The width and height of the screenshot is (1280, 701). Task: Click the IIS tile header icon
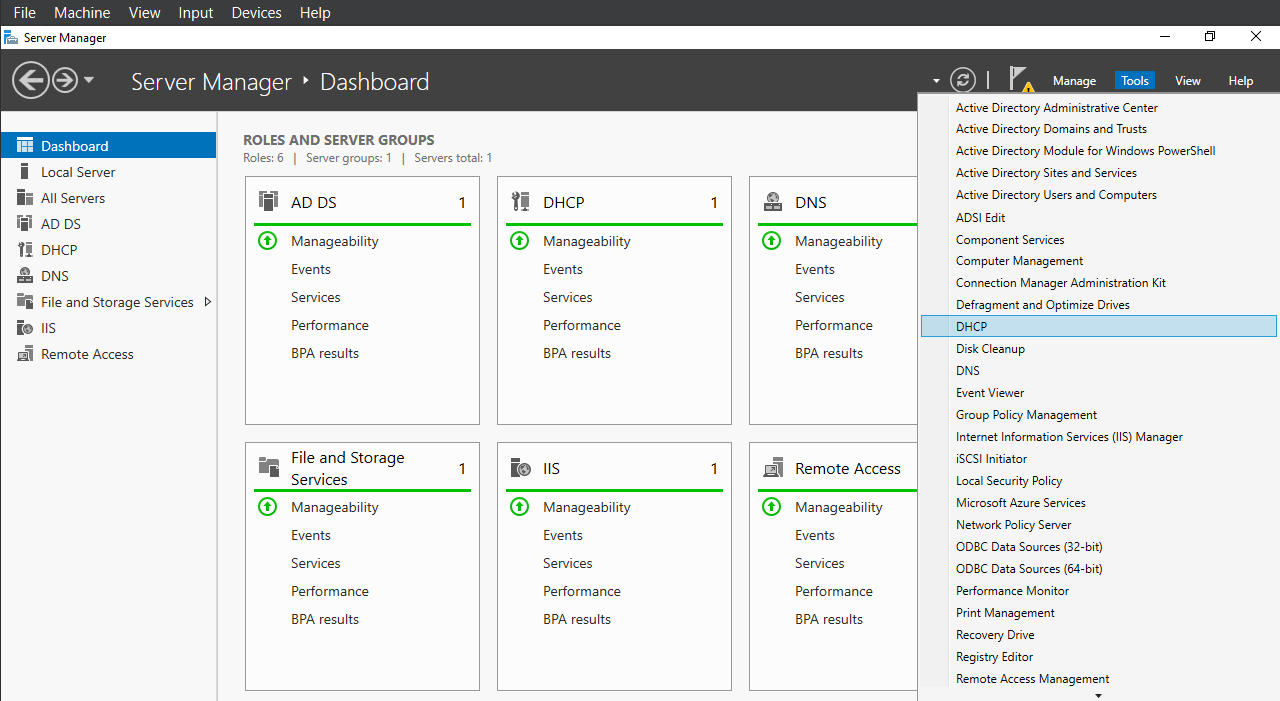(x=520, y=468)
